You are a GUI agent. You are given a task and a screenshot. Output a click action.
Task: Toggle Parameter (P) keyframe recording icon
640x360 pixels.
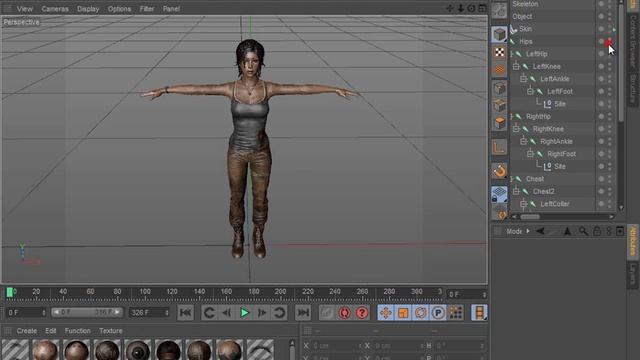pos(438,313)
